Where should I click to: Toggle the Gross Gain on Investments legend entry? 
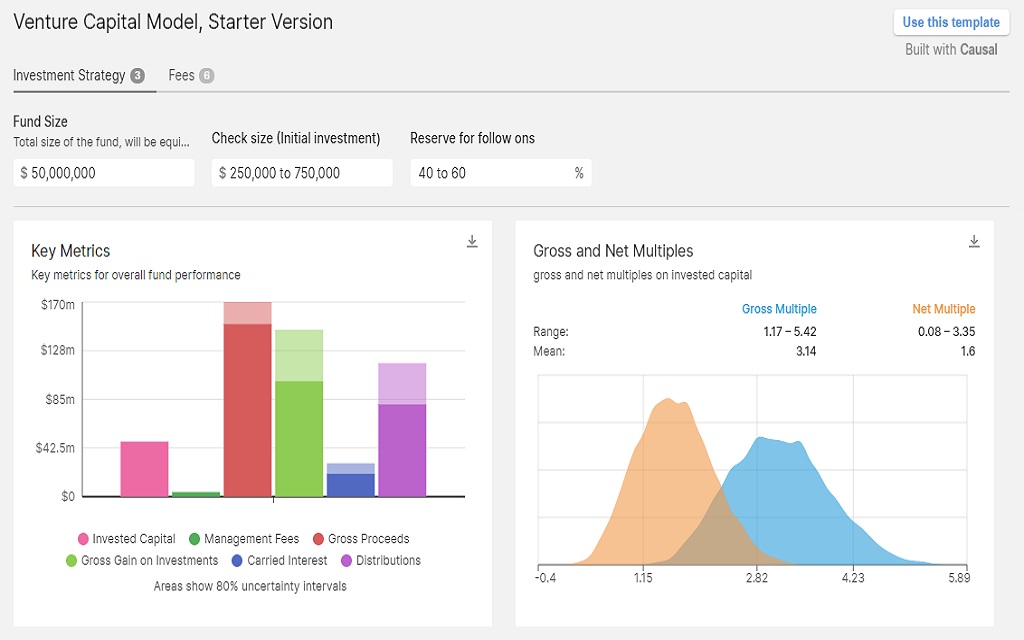(142, 560)
